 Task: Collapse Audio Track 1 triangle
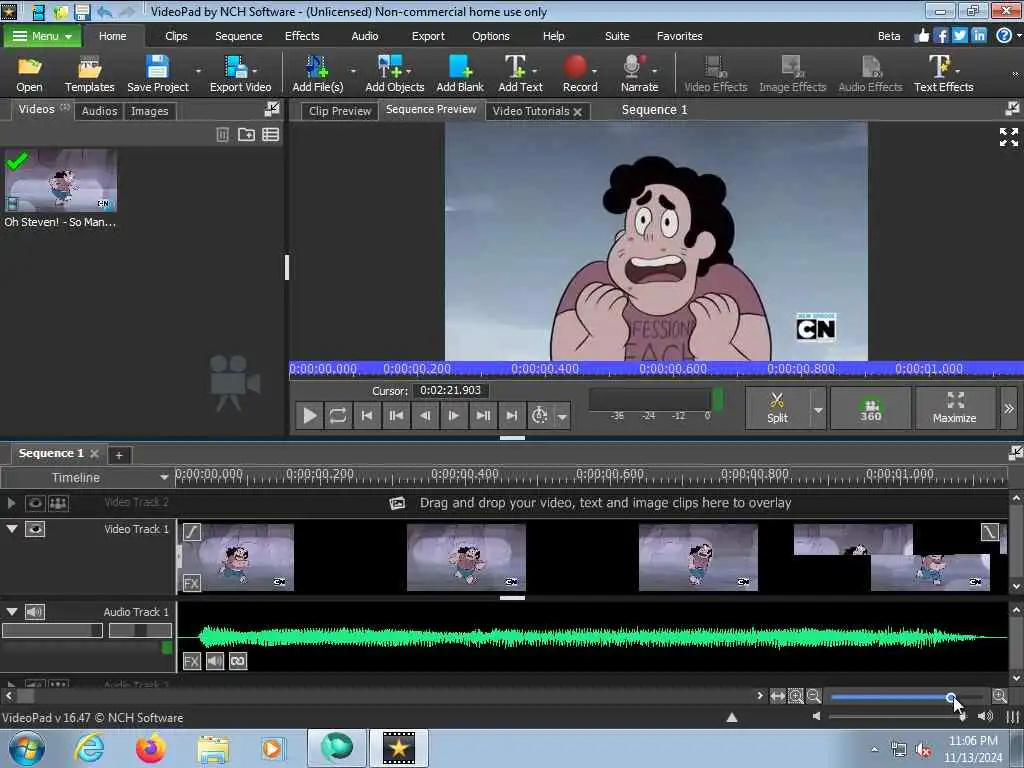point(12,611)
